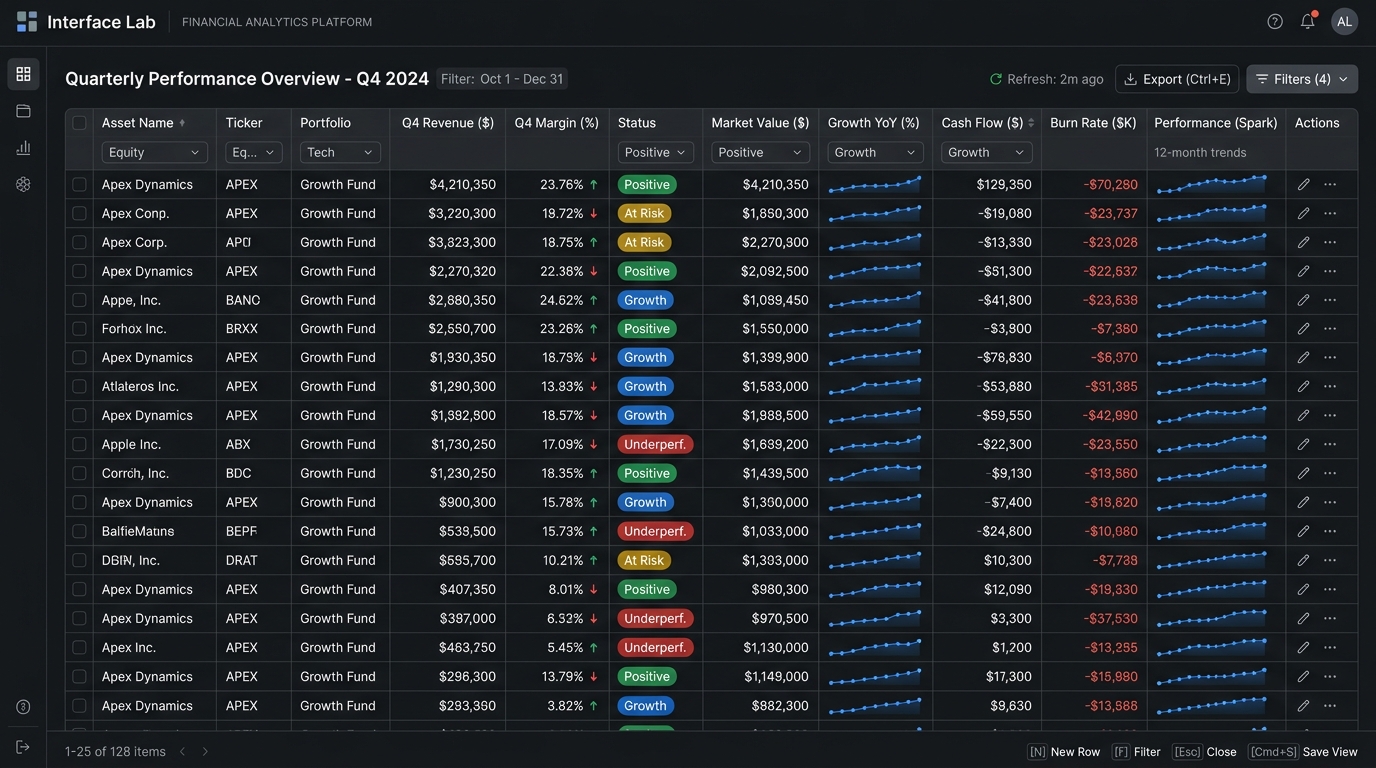This screenshot has width=1376, height=768.
Task: Open help from top bar question icon
Action: point(1275,22)
